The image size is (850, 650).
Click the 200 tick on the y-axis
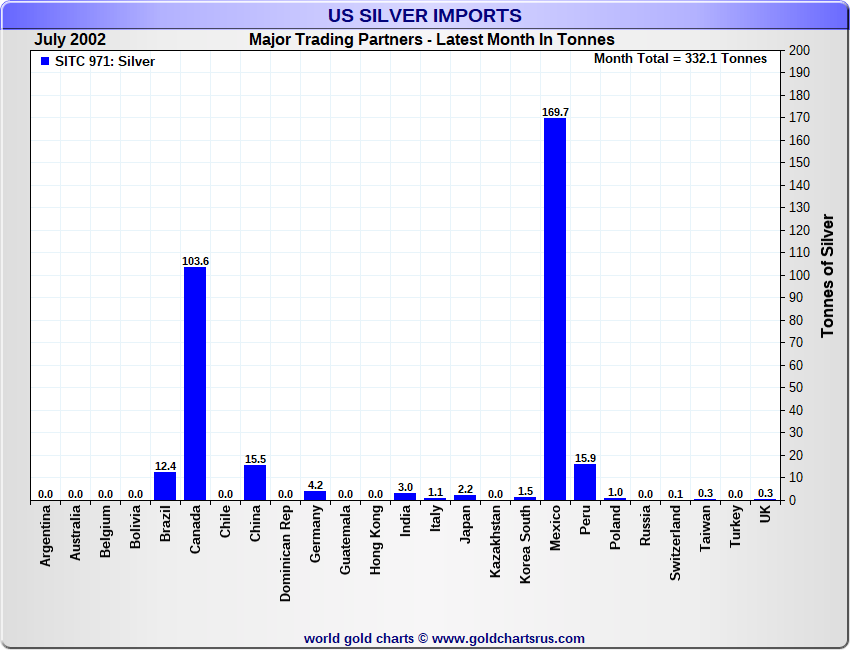coord(799,50)
